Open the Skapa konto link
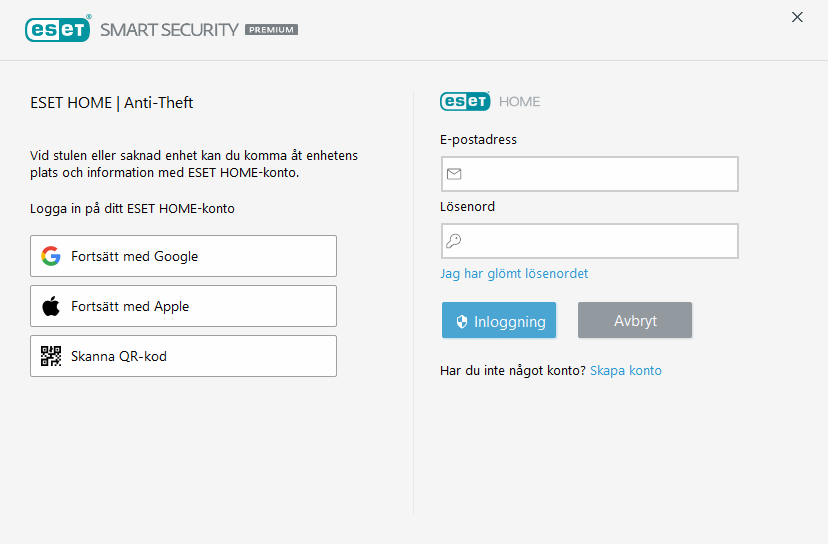The height and width of the screenshot is (544, 828). [x=626, y=370]
